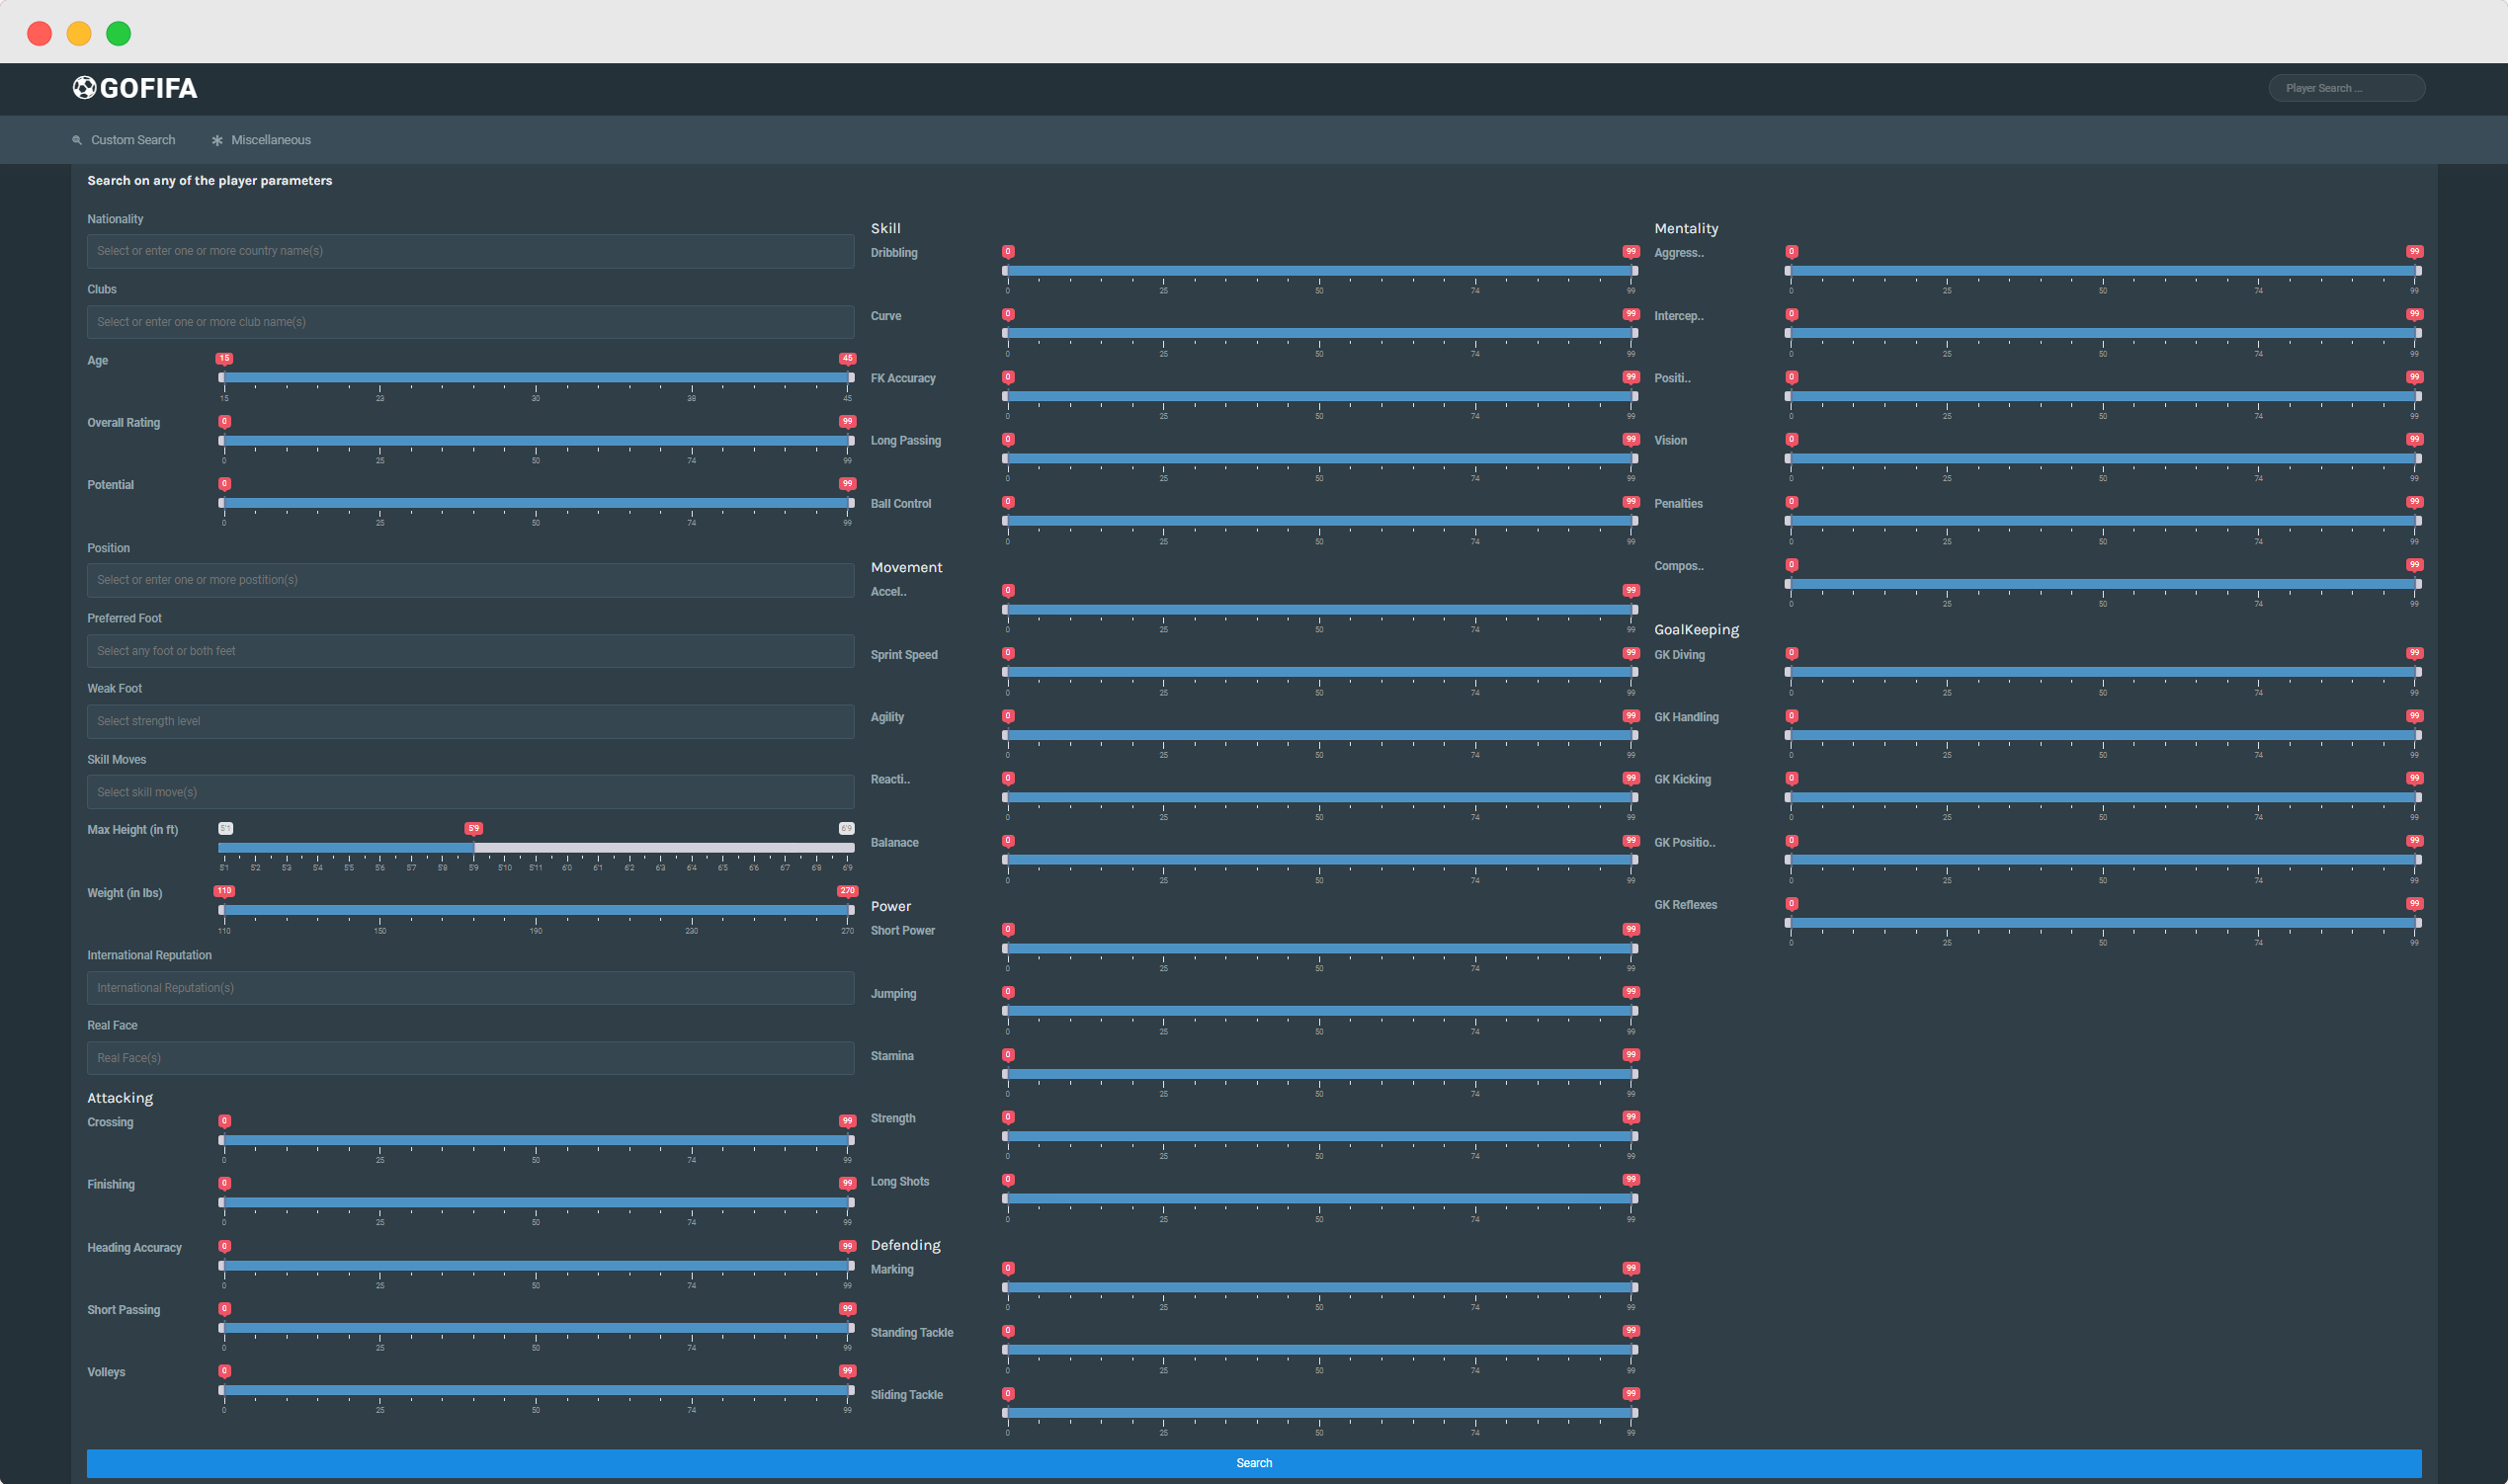Open the Custom Search menu
The height and width of the screenshot is (1484, 2508).
132,140
